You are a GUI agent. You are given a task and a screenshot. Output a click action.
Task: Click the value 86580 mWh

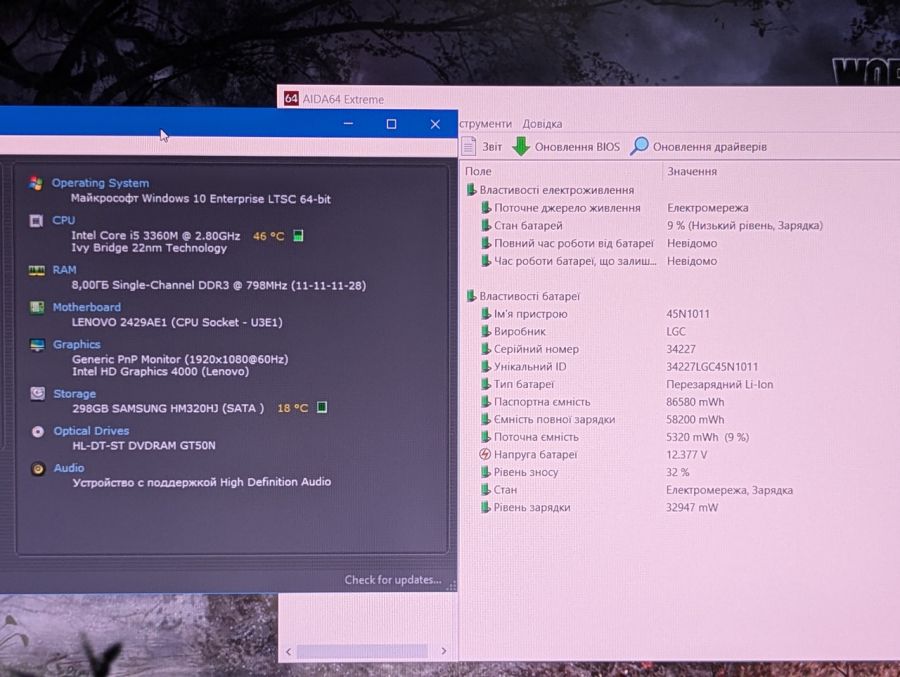coord(695,402)
